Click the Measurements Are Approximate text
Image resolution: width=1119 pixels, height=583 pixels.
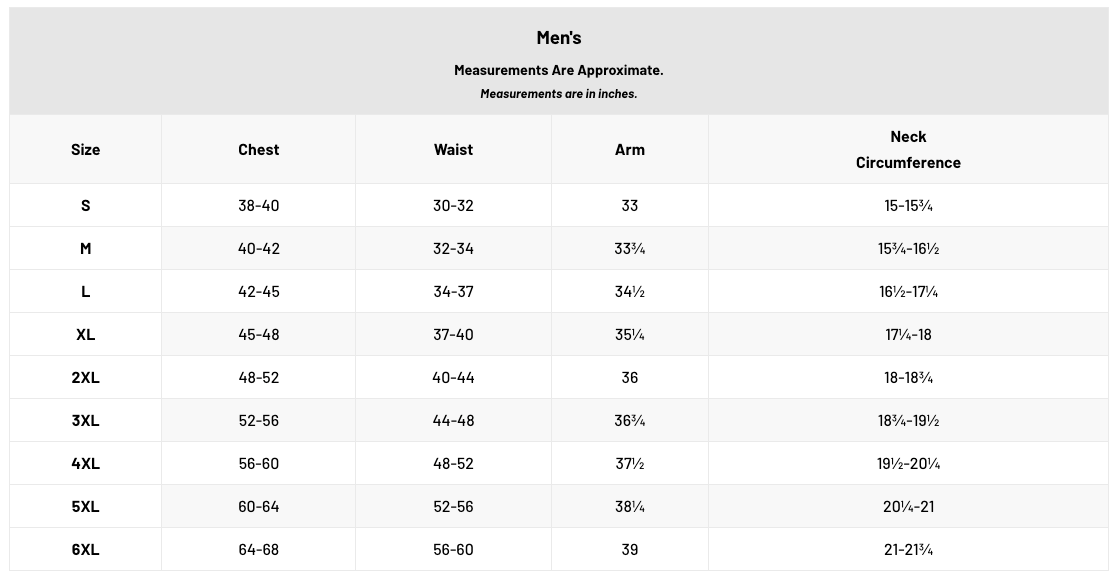(x=559, y=70)
